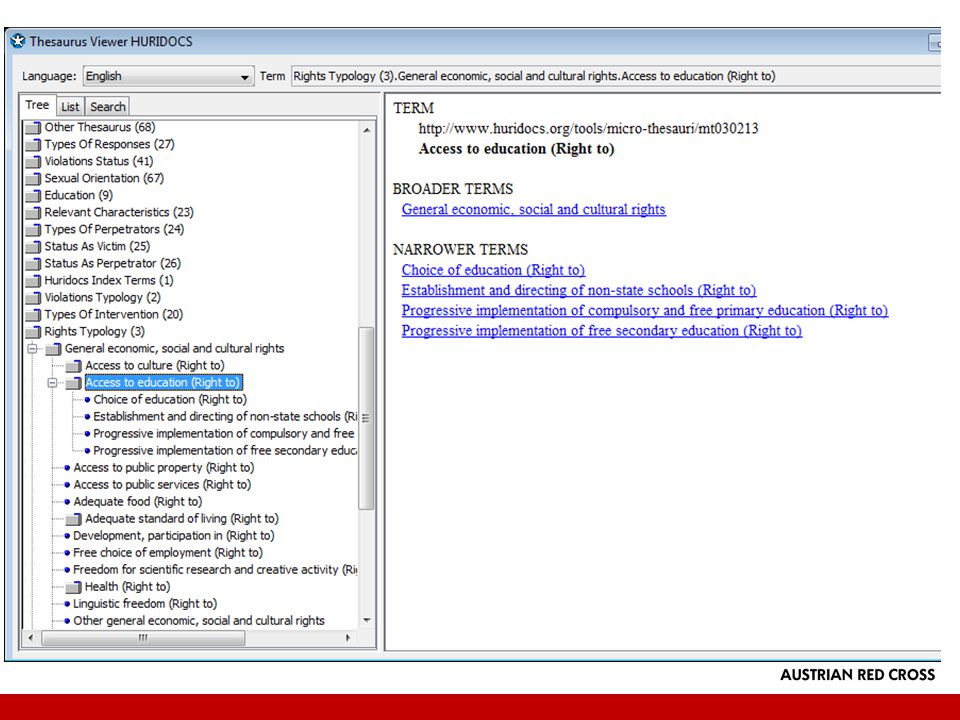Select Free choice of employment (Right to)
The width and height of the screenshot is (960, 720).
coord(168,553)
